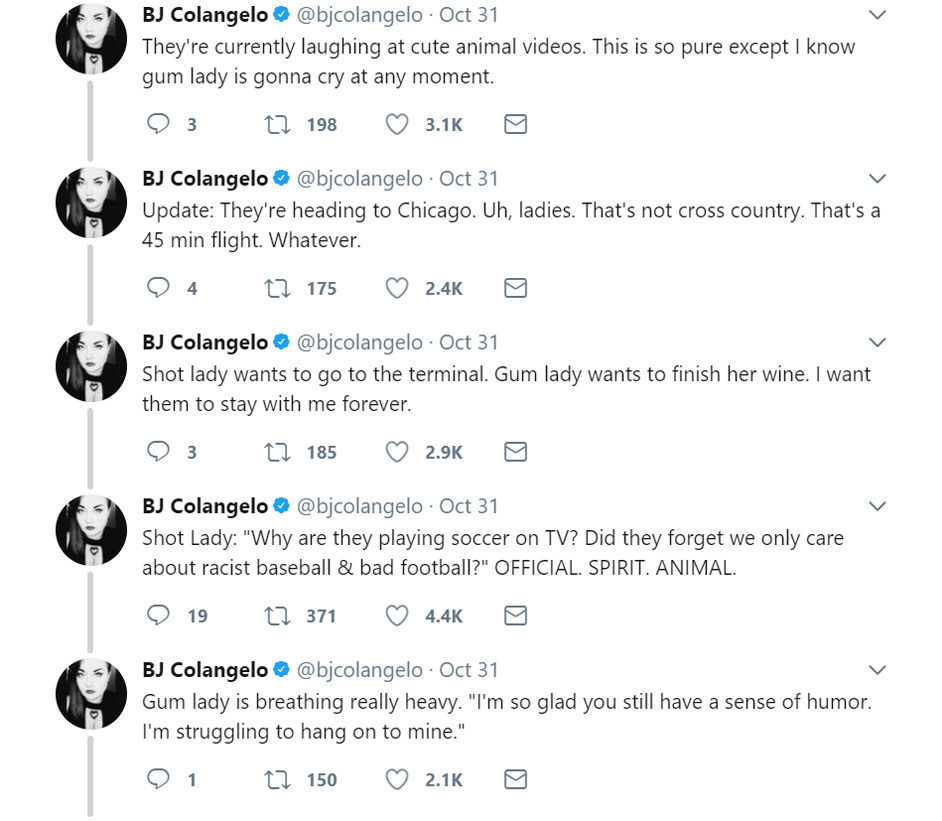Open BJ Colangelo profile from first tweet
This screenshot has height=821, width=942.
[205, 15]
